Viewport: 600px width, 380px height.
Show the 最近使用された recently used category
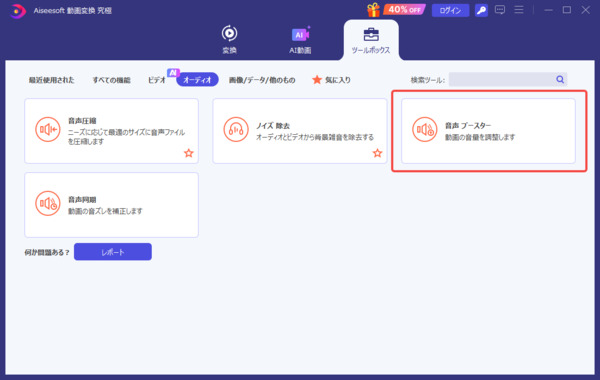coord(51,80)
